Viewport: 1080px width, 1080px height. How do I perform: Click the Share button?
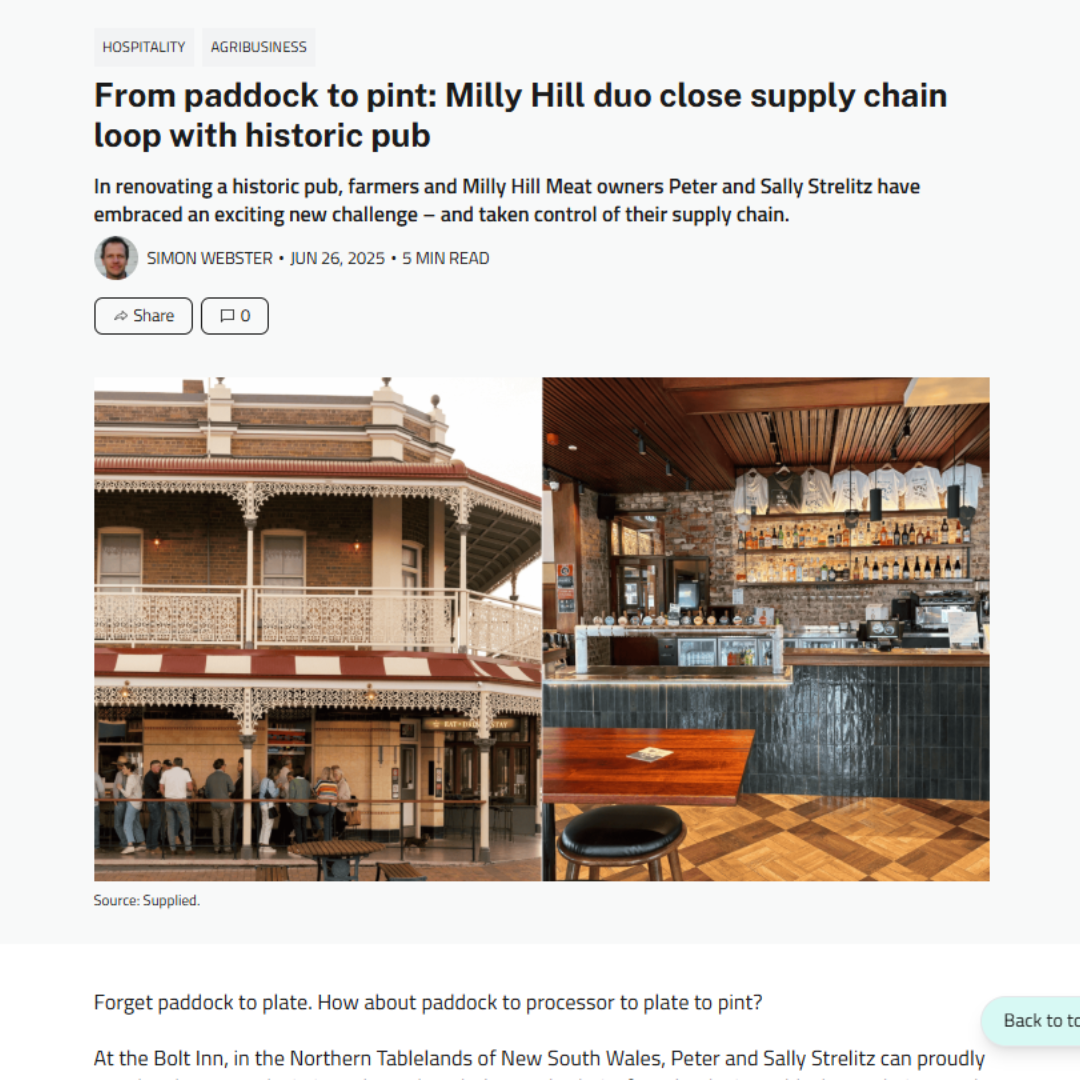[x=143, y=315]
